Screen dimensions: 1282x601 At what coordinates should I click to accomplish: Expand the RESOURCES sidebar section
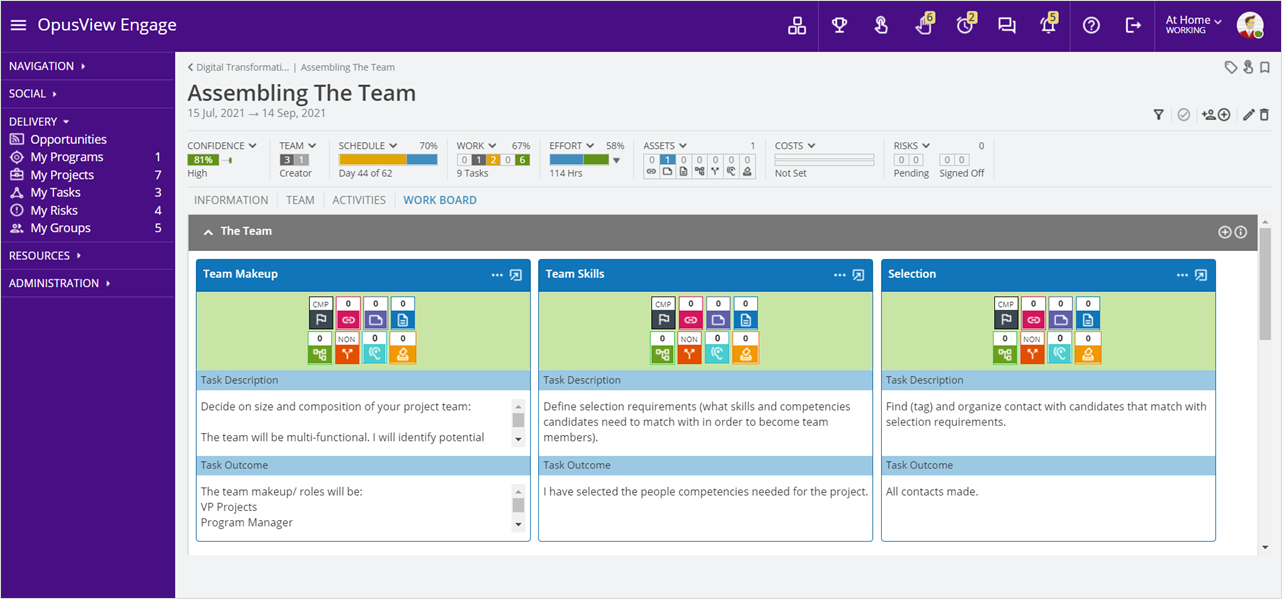tap(45, 256)
